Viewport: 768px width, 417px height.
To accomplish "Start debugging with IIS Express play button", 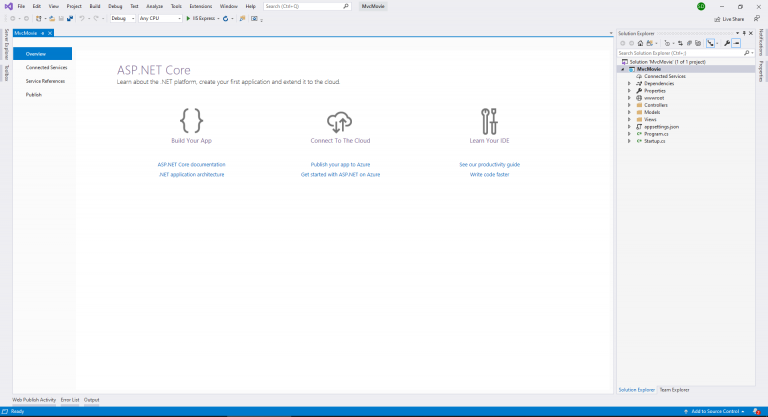I will (x=188, y=18).
